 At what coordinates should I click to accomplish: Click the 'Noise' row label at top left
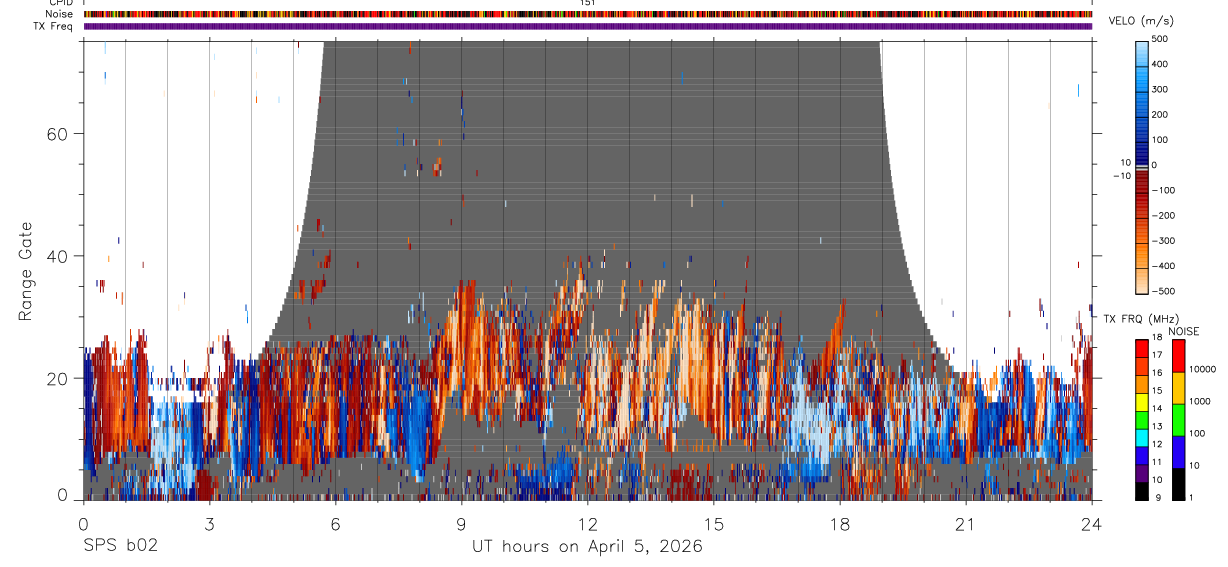(x=59, y=14)
